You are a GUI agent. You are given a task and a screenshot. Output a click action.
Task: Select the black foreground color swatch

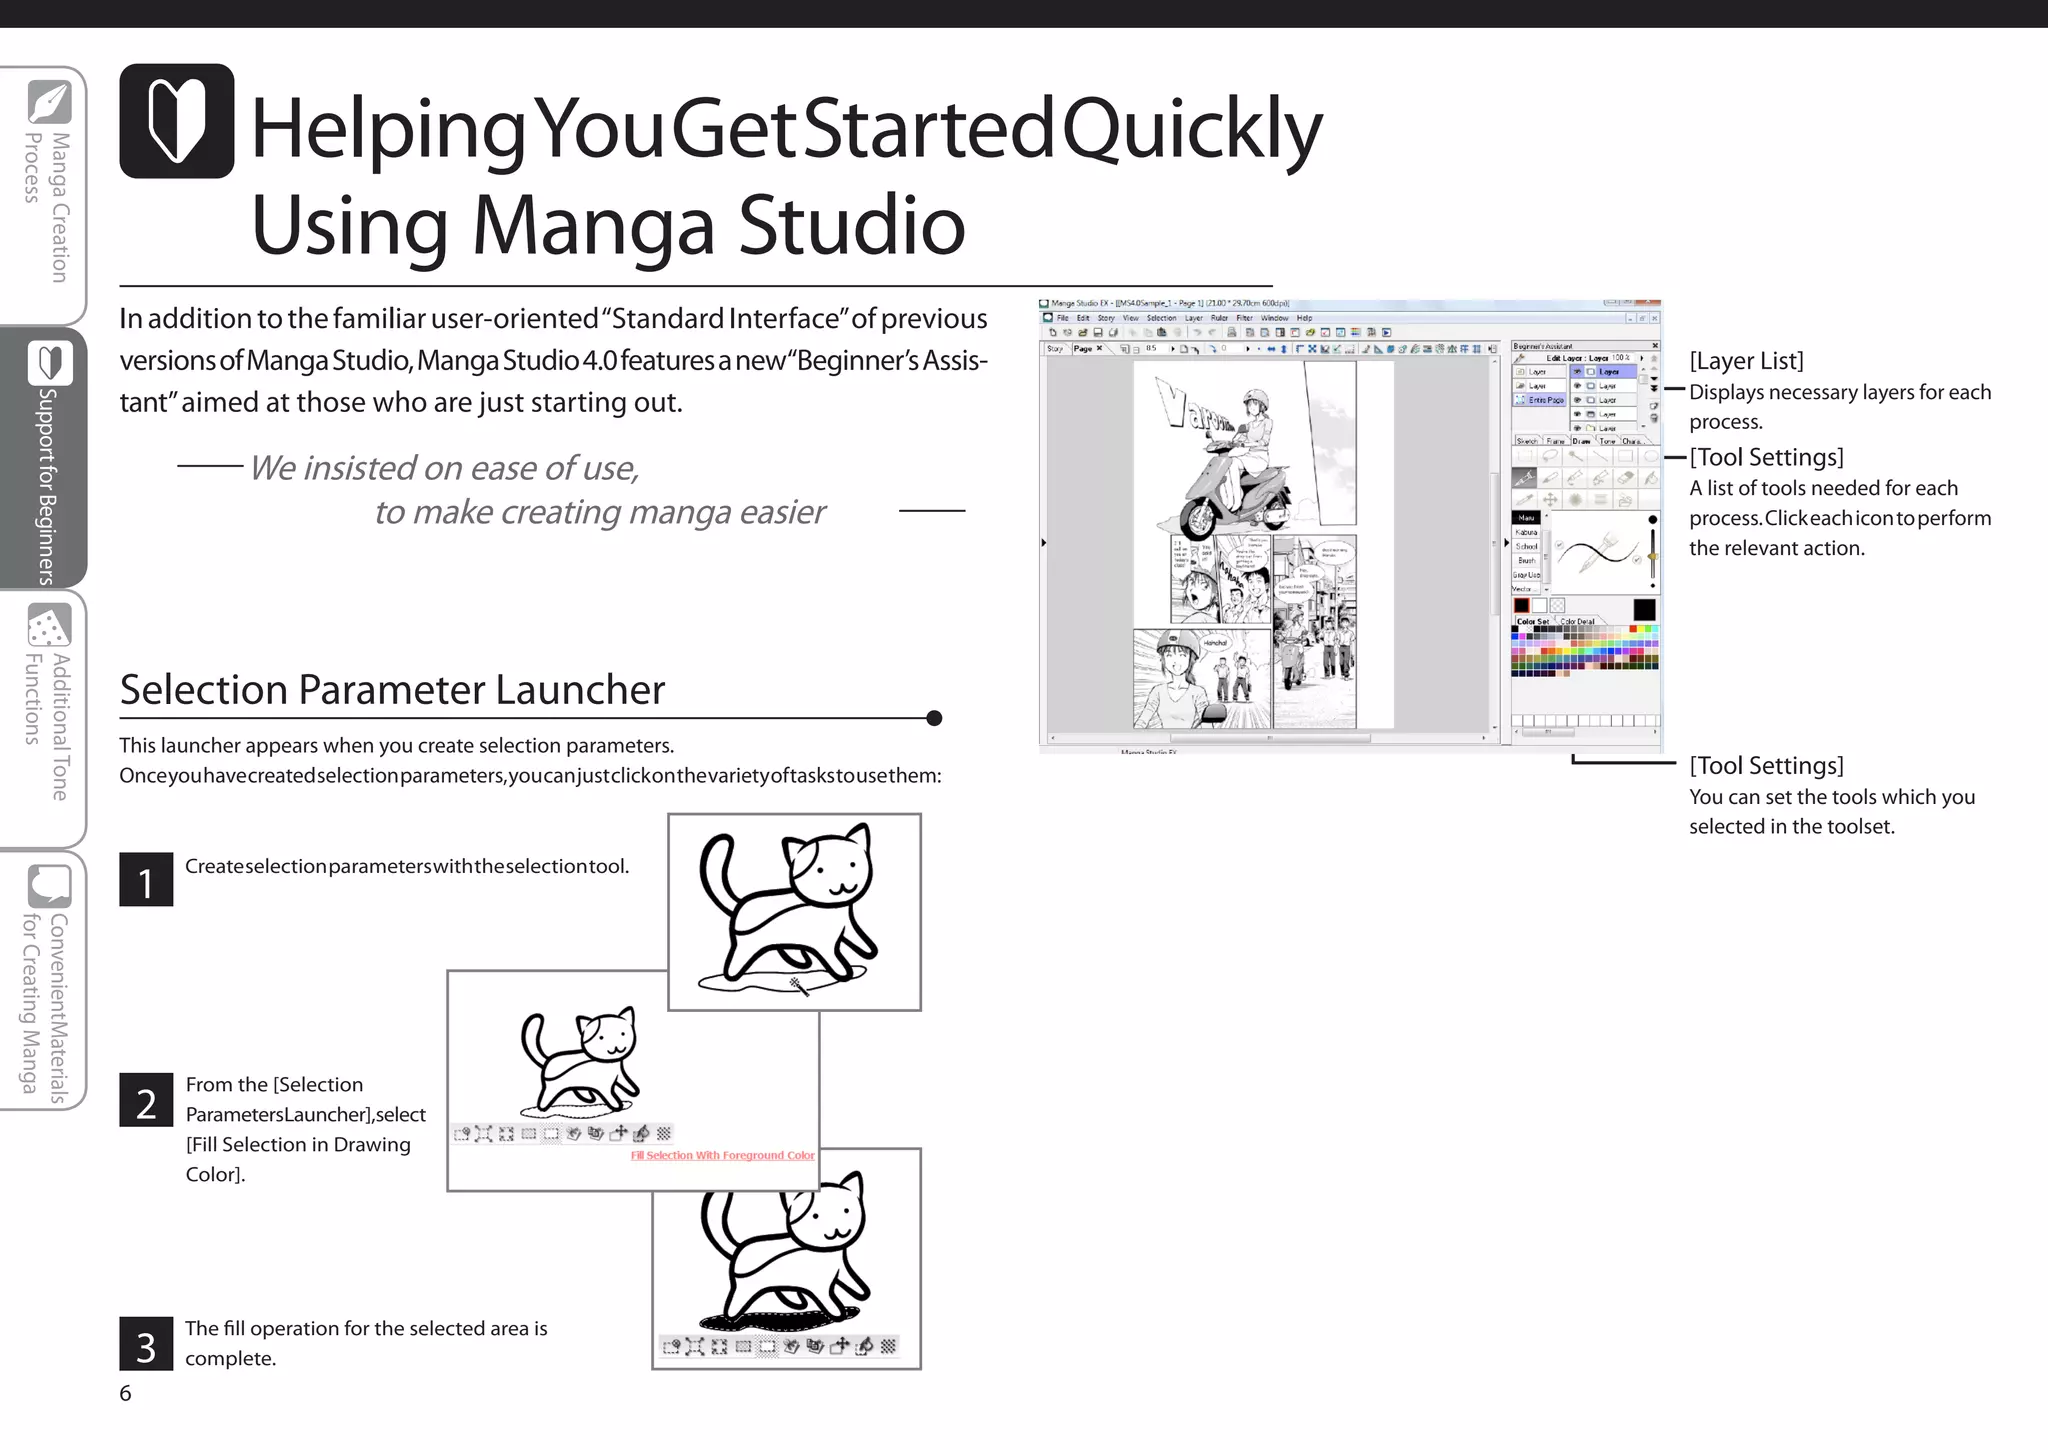[1522, 605]
